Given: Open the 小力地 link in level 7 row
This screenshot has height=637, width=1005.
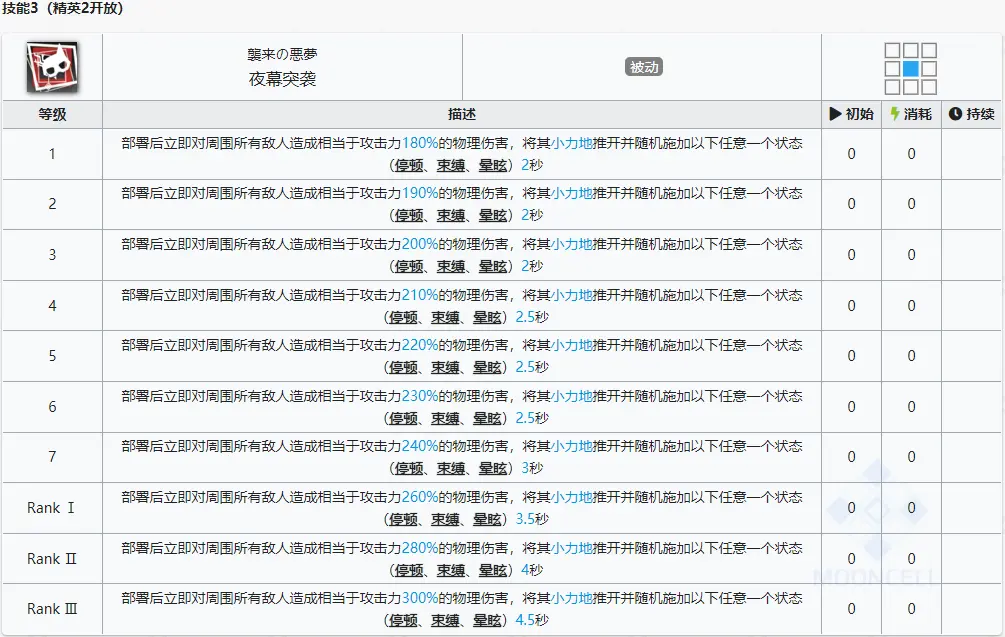Looking at the screenshot, I should (572, 446).
